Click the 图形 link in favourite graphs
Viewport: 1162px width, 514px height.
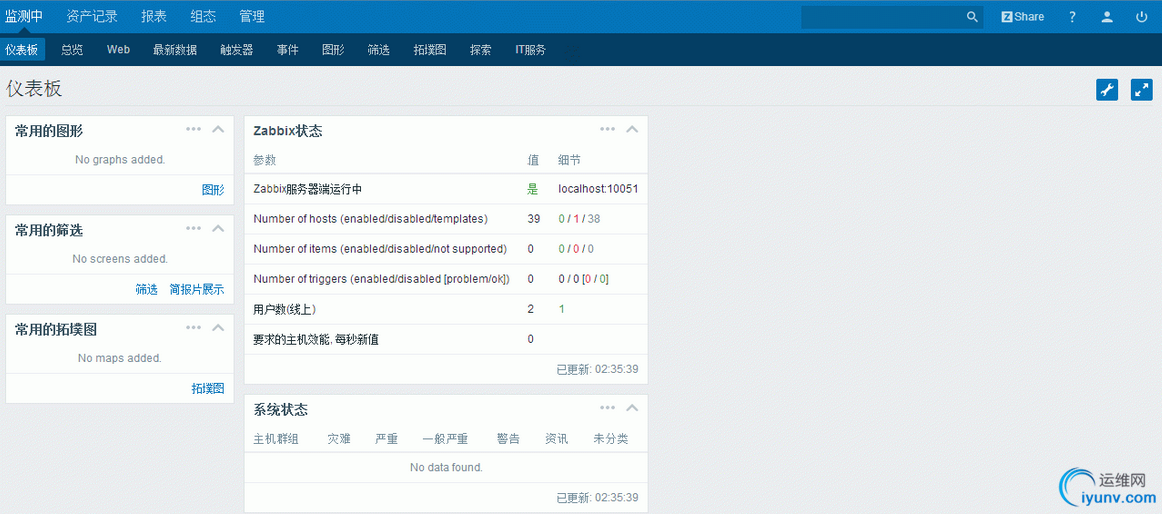point(213,190)
